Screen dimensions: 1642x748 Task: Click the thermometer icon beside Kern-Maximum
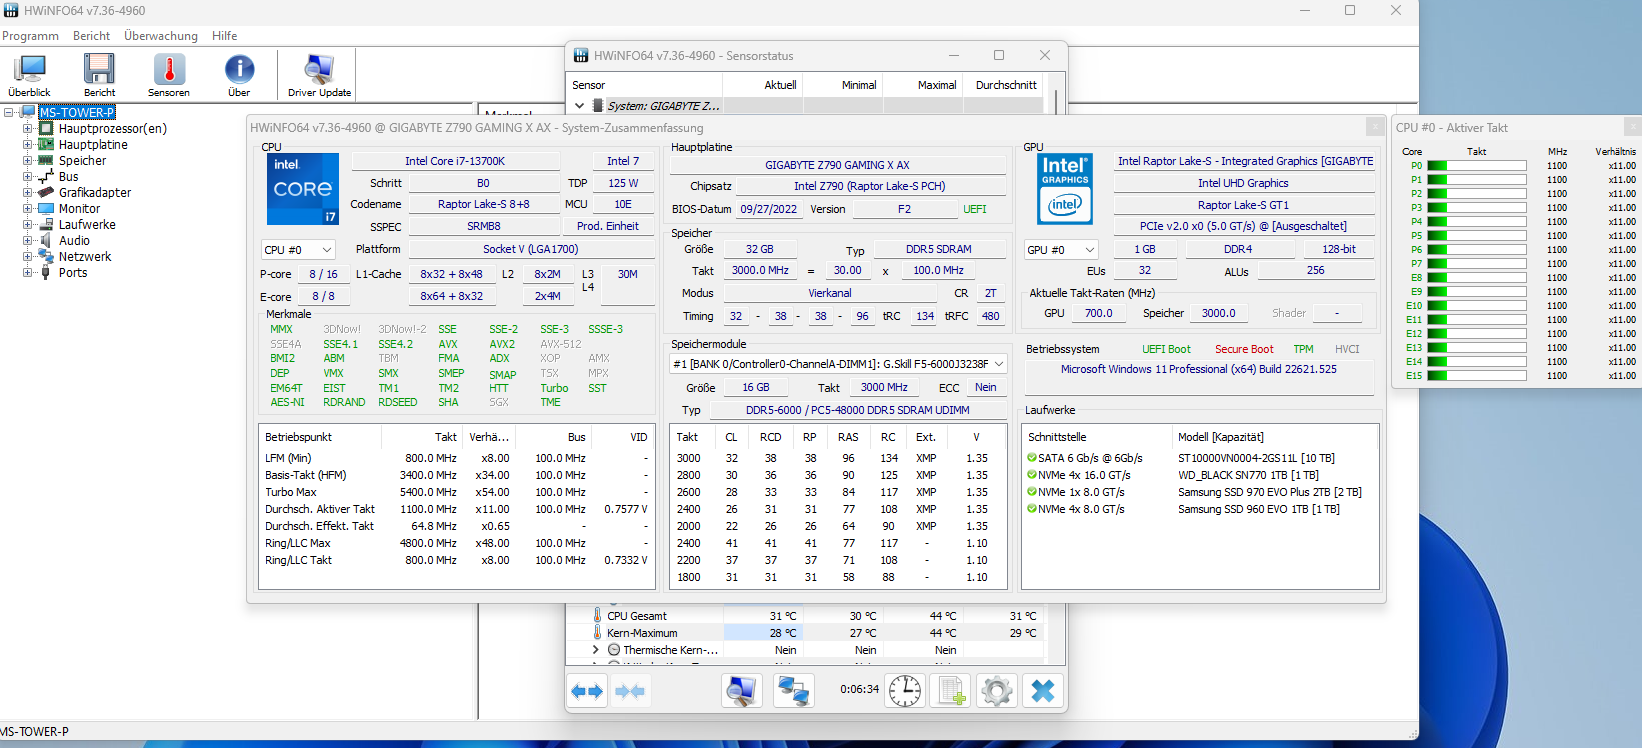pyautogui.click(x=598, y=633)
